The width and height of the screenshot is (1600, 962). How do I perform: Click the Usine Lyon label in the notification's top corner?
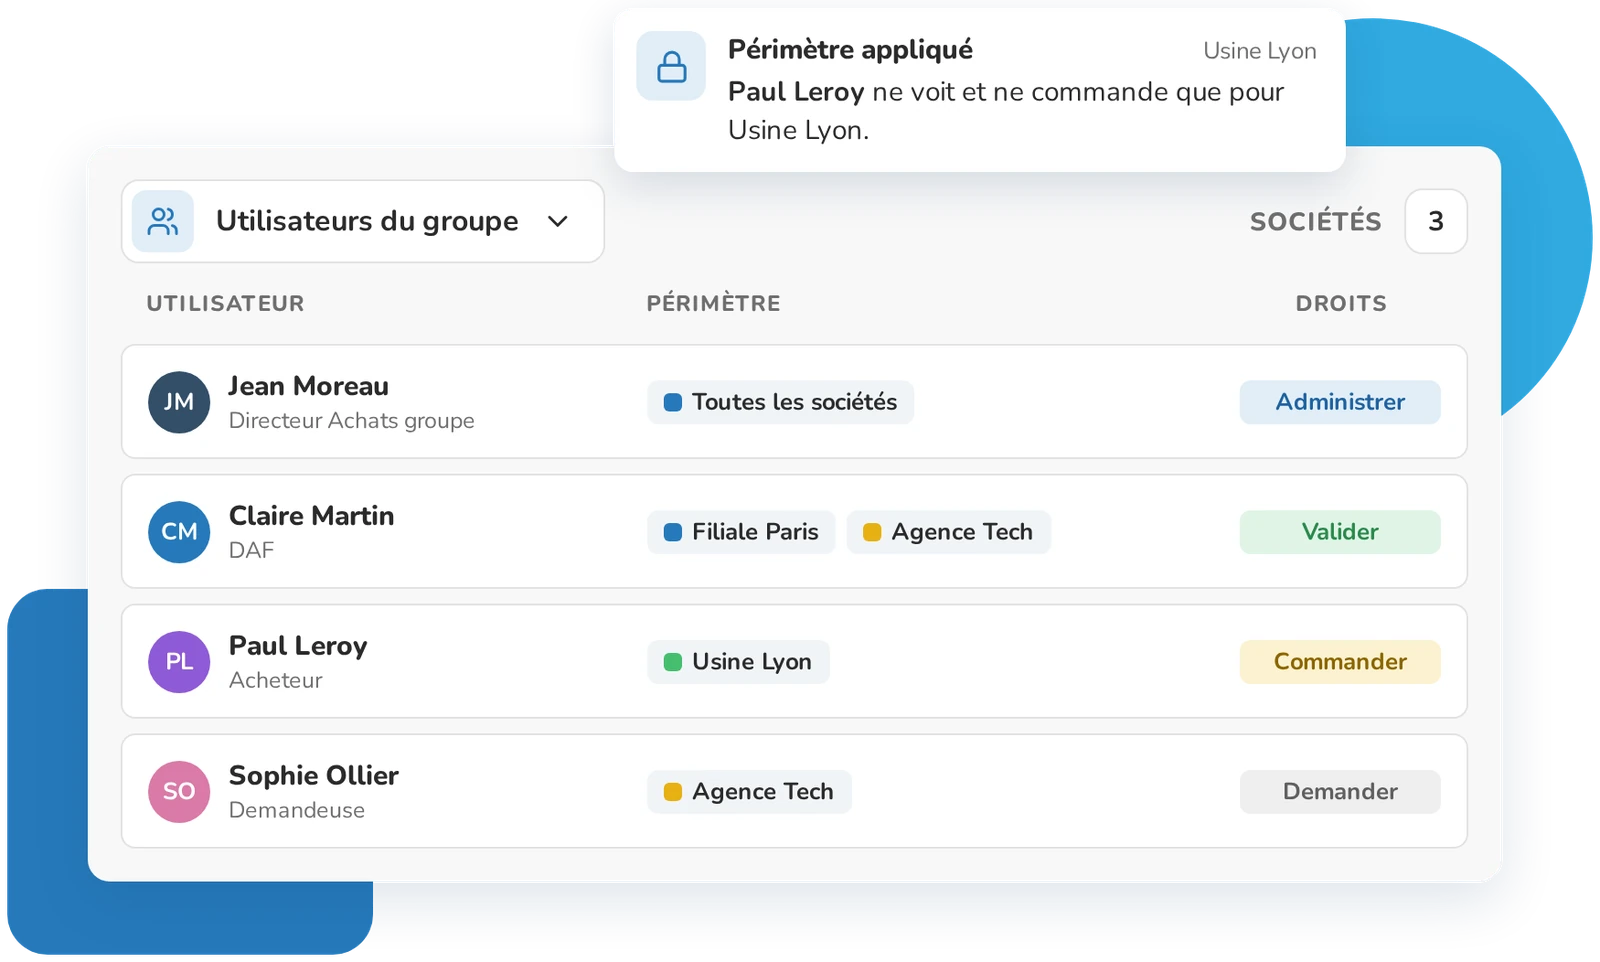pos(1259,51)
